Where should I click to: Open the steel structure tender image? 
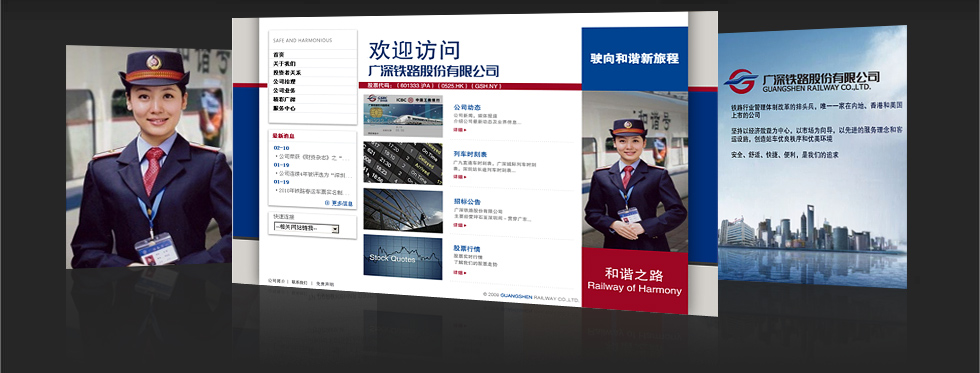coord(403,211)
